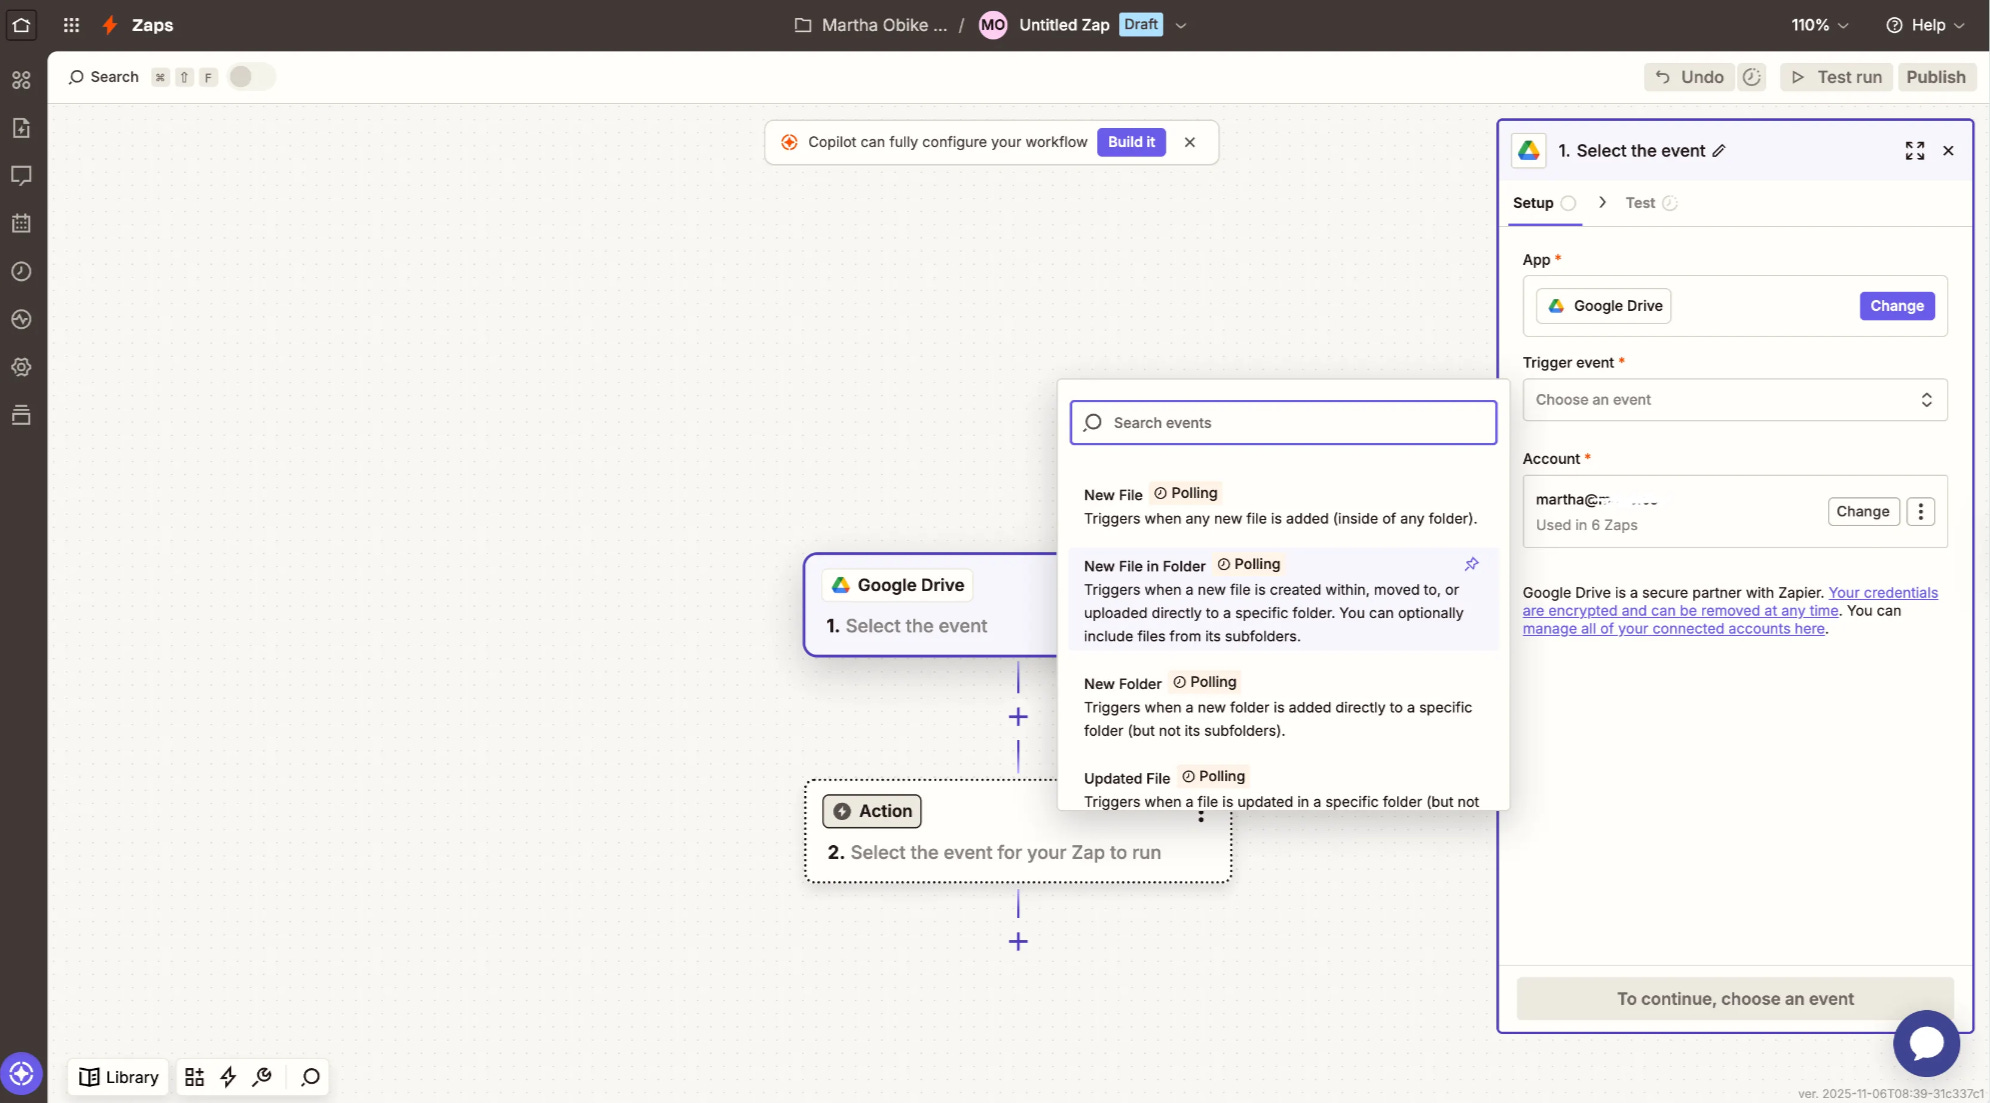1990x1103 pixels.
Task: Open the comments icon in left sidebar
Action: [21, 176]
